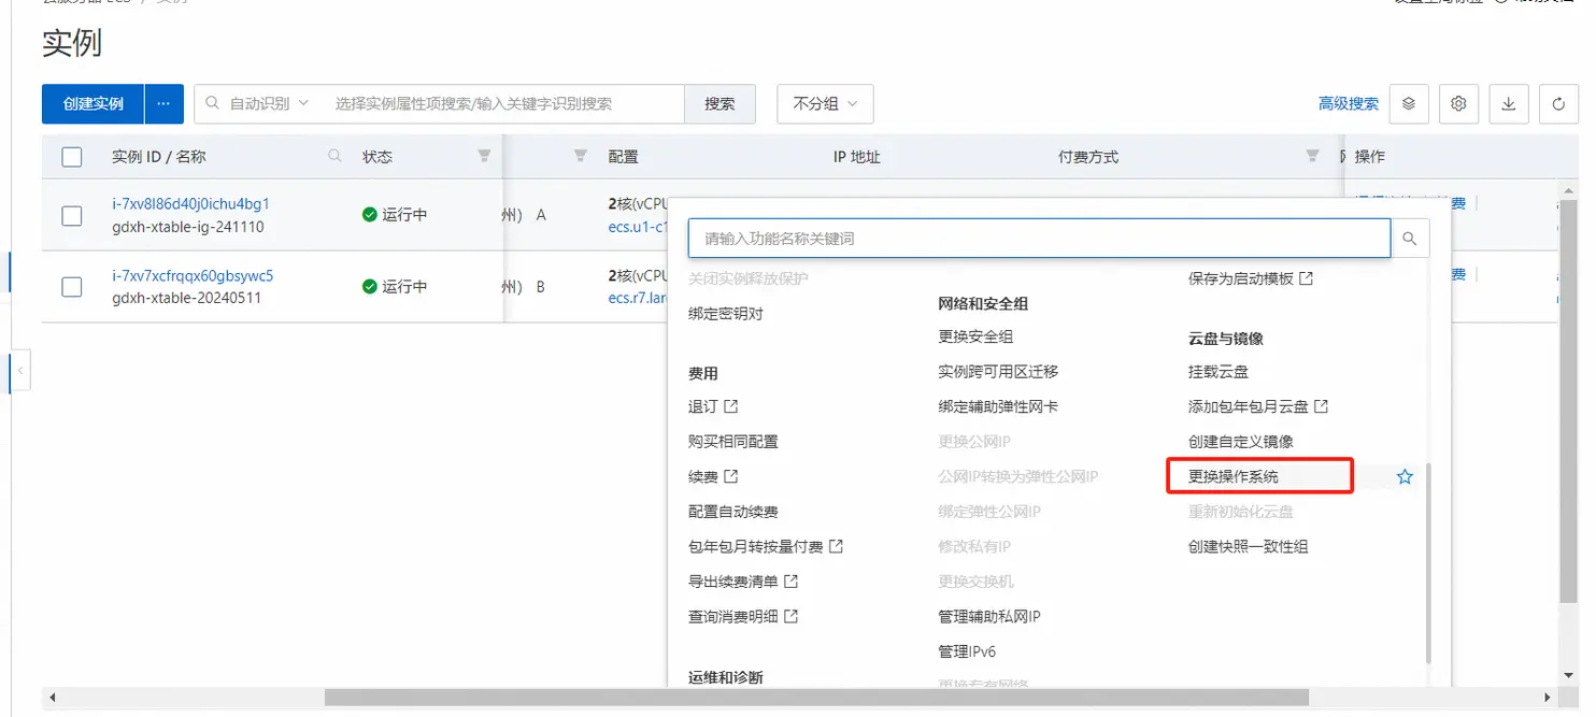The width and height of the screenshot is (1596, 717).
Task: Open the 高级搜索 link
Action: (x=1347, y=104)
